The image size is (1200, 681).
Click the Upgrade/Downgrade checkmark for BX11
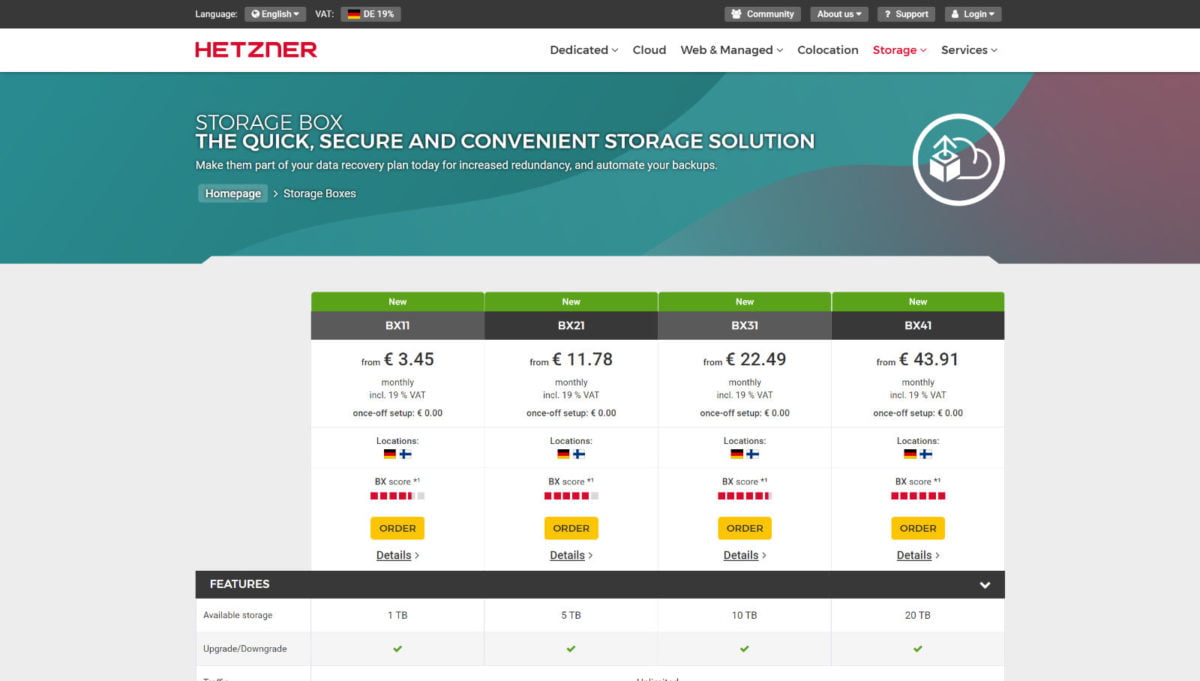click(398, 649)
